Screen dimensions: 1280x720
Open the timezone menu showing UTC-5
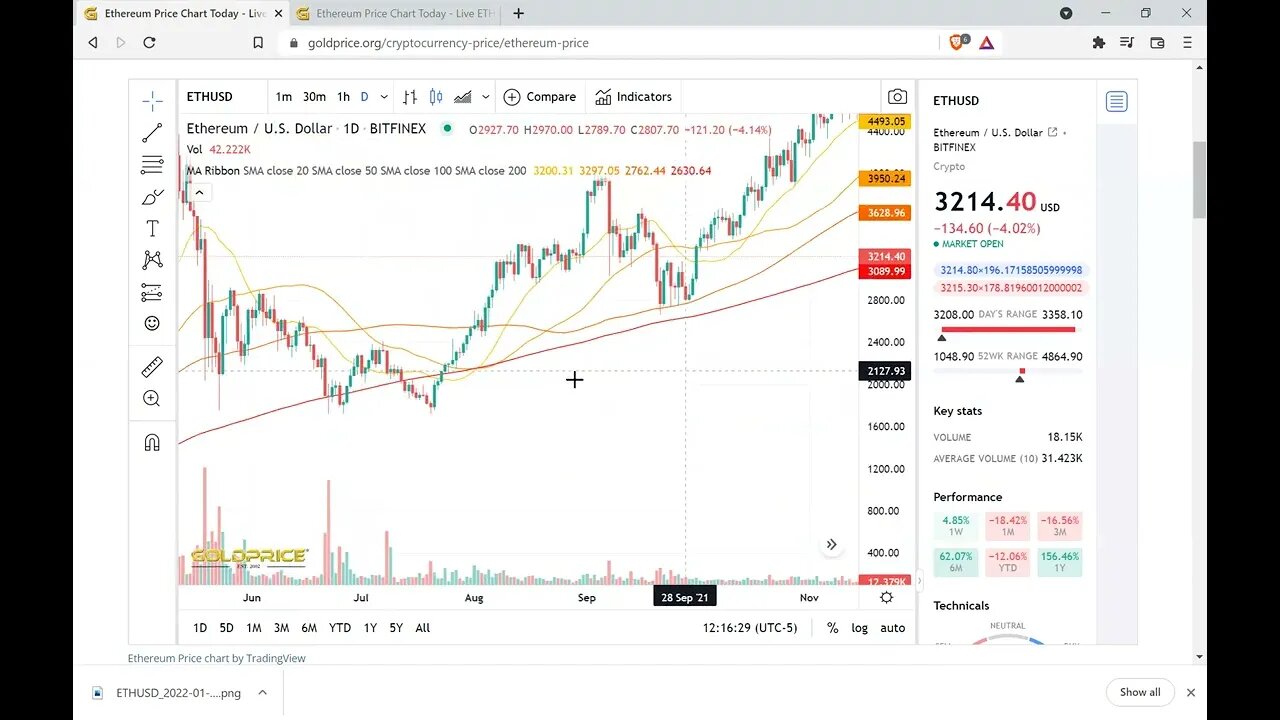click(750, 628)
